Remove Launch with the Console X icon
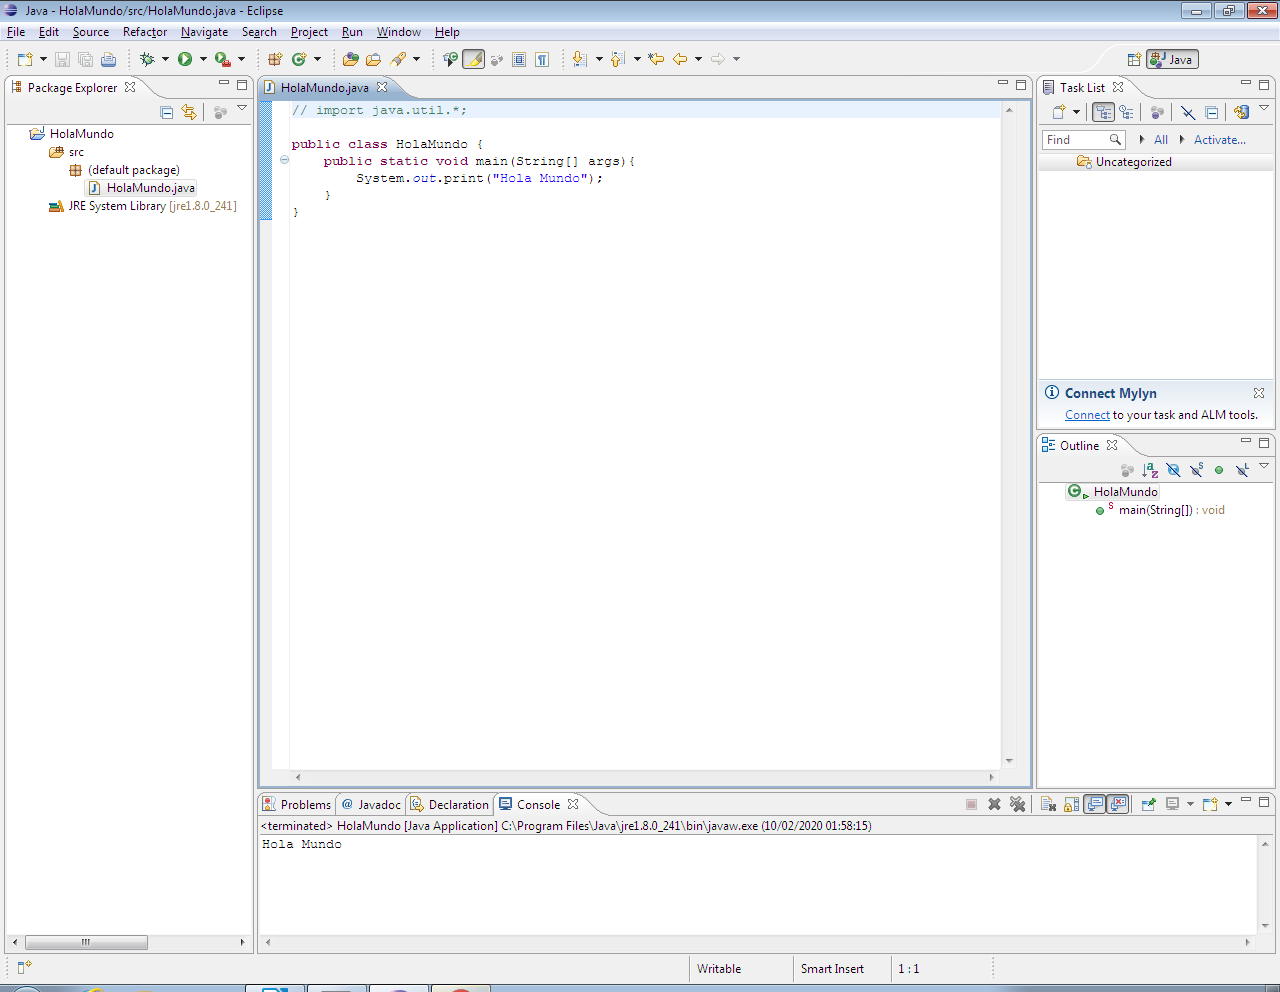 994,804
